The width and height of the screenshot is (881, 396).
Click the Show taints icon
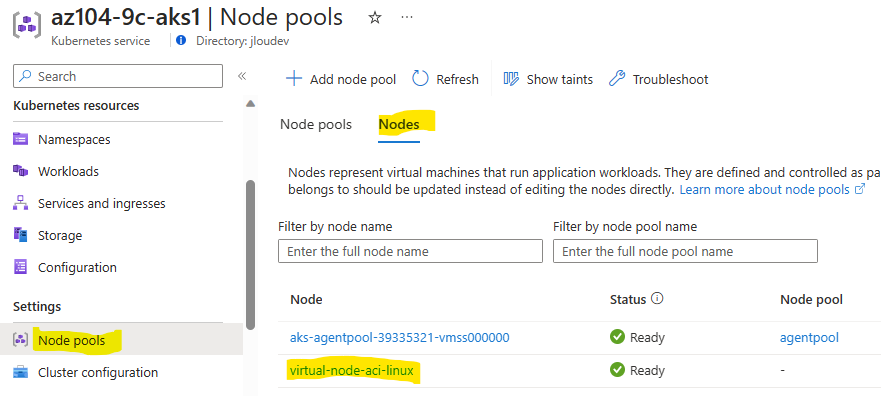point(511,79)
